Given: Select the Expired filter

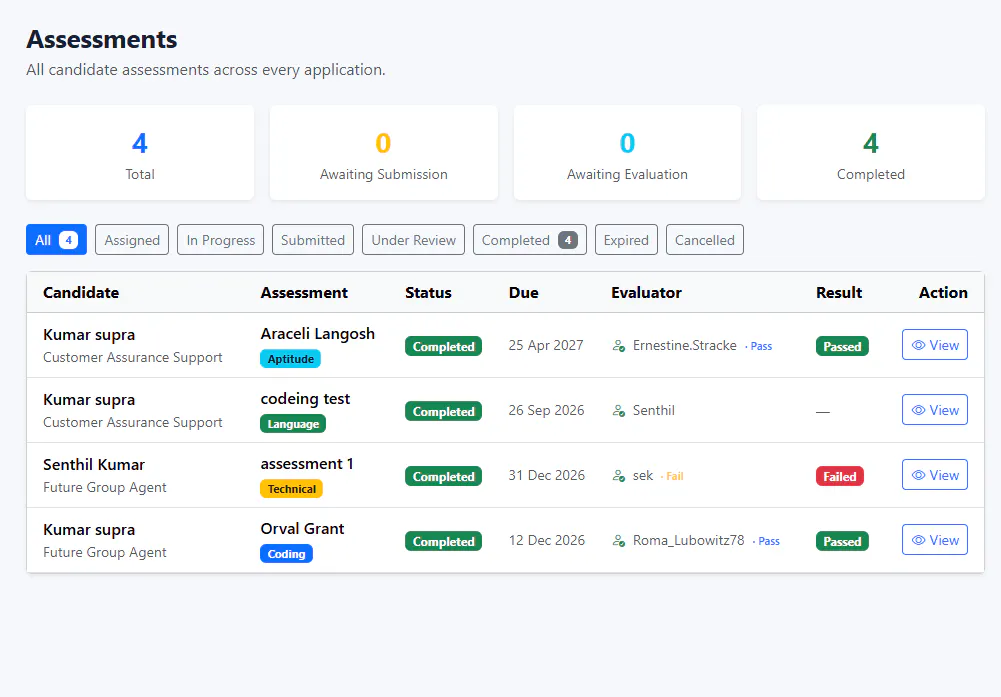Looking at the screenshot, I should 626,240.
